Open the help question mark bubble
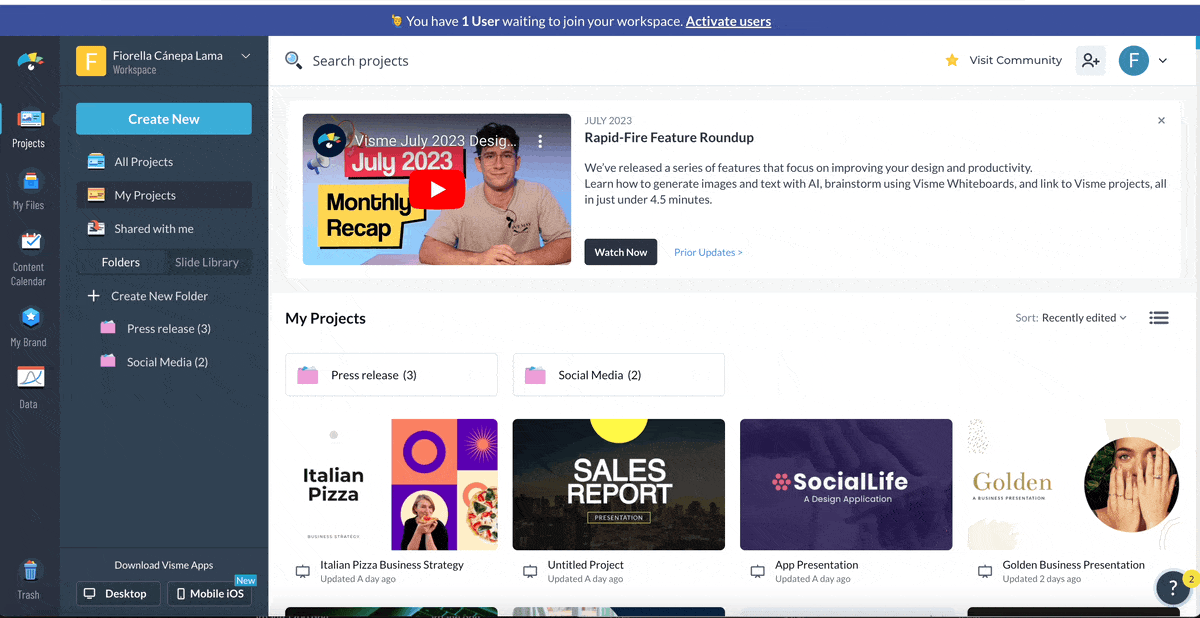Image resolution: width=1200 pixels, height=618 pixels. [x=1174, y=588]
